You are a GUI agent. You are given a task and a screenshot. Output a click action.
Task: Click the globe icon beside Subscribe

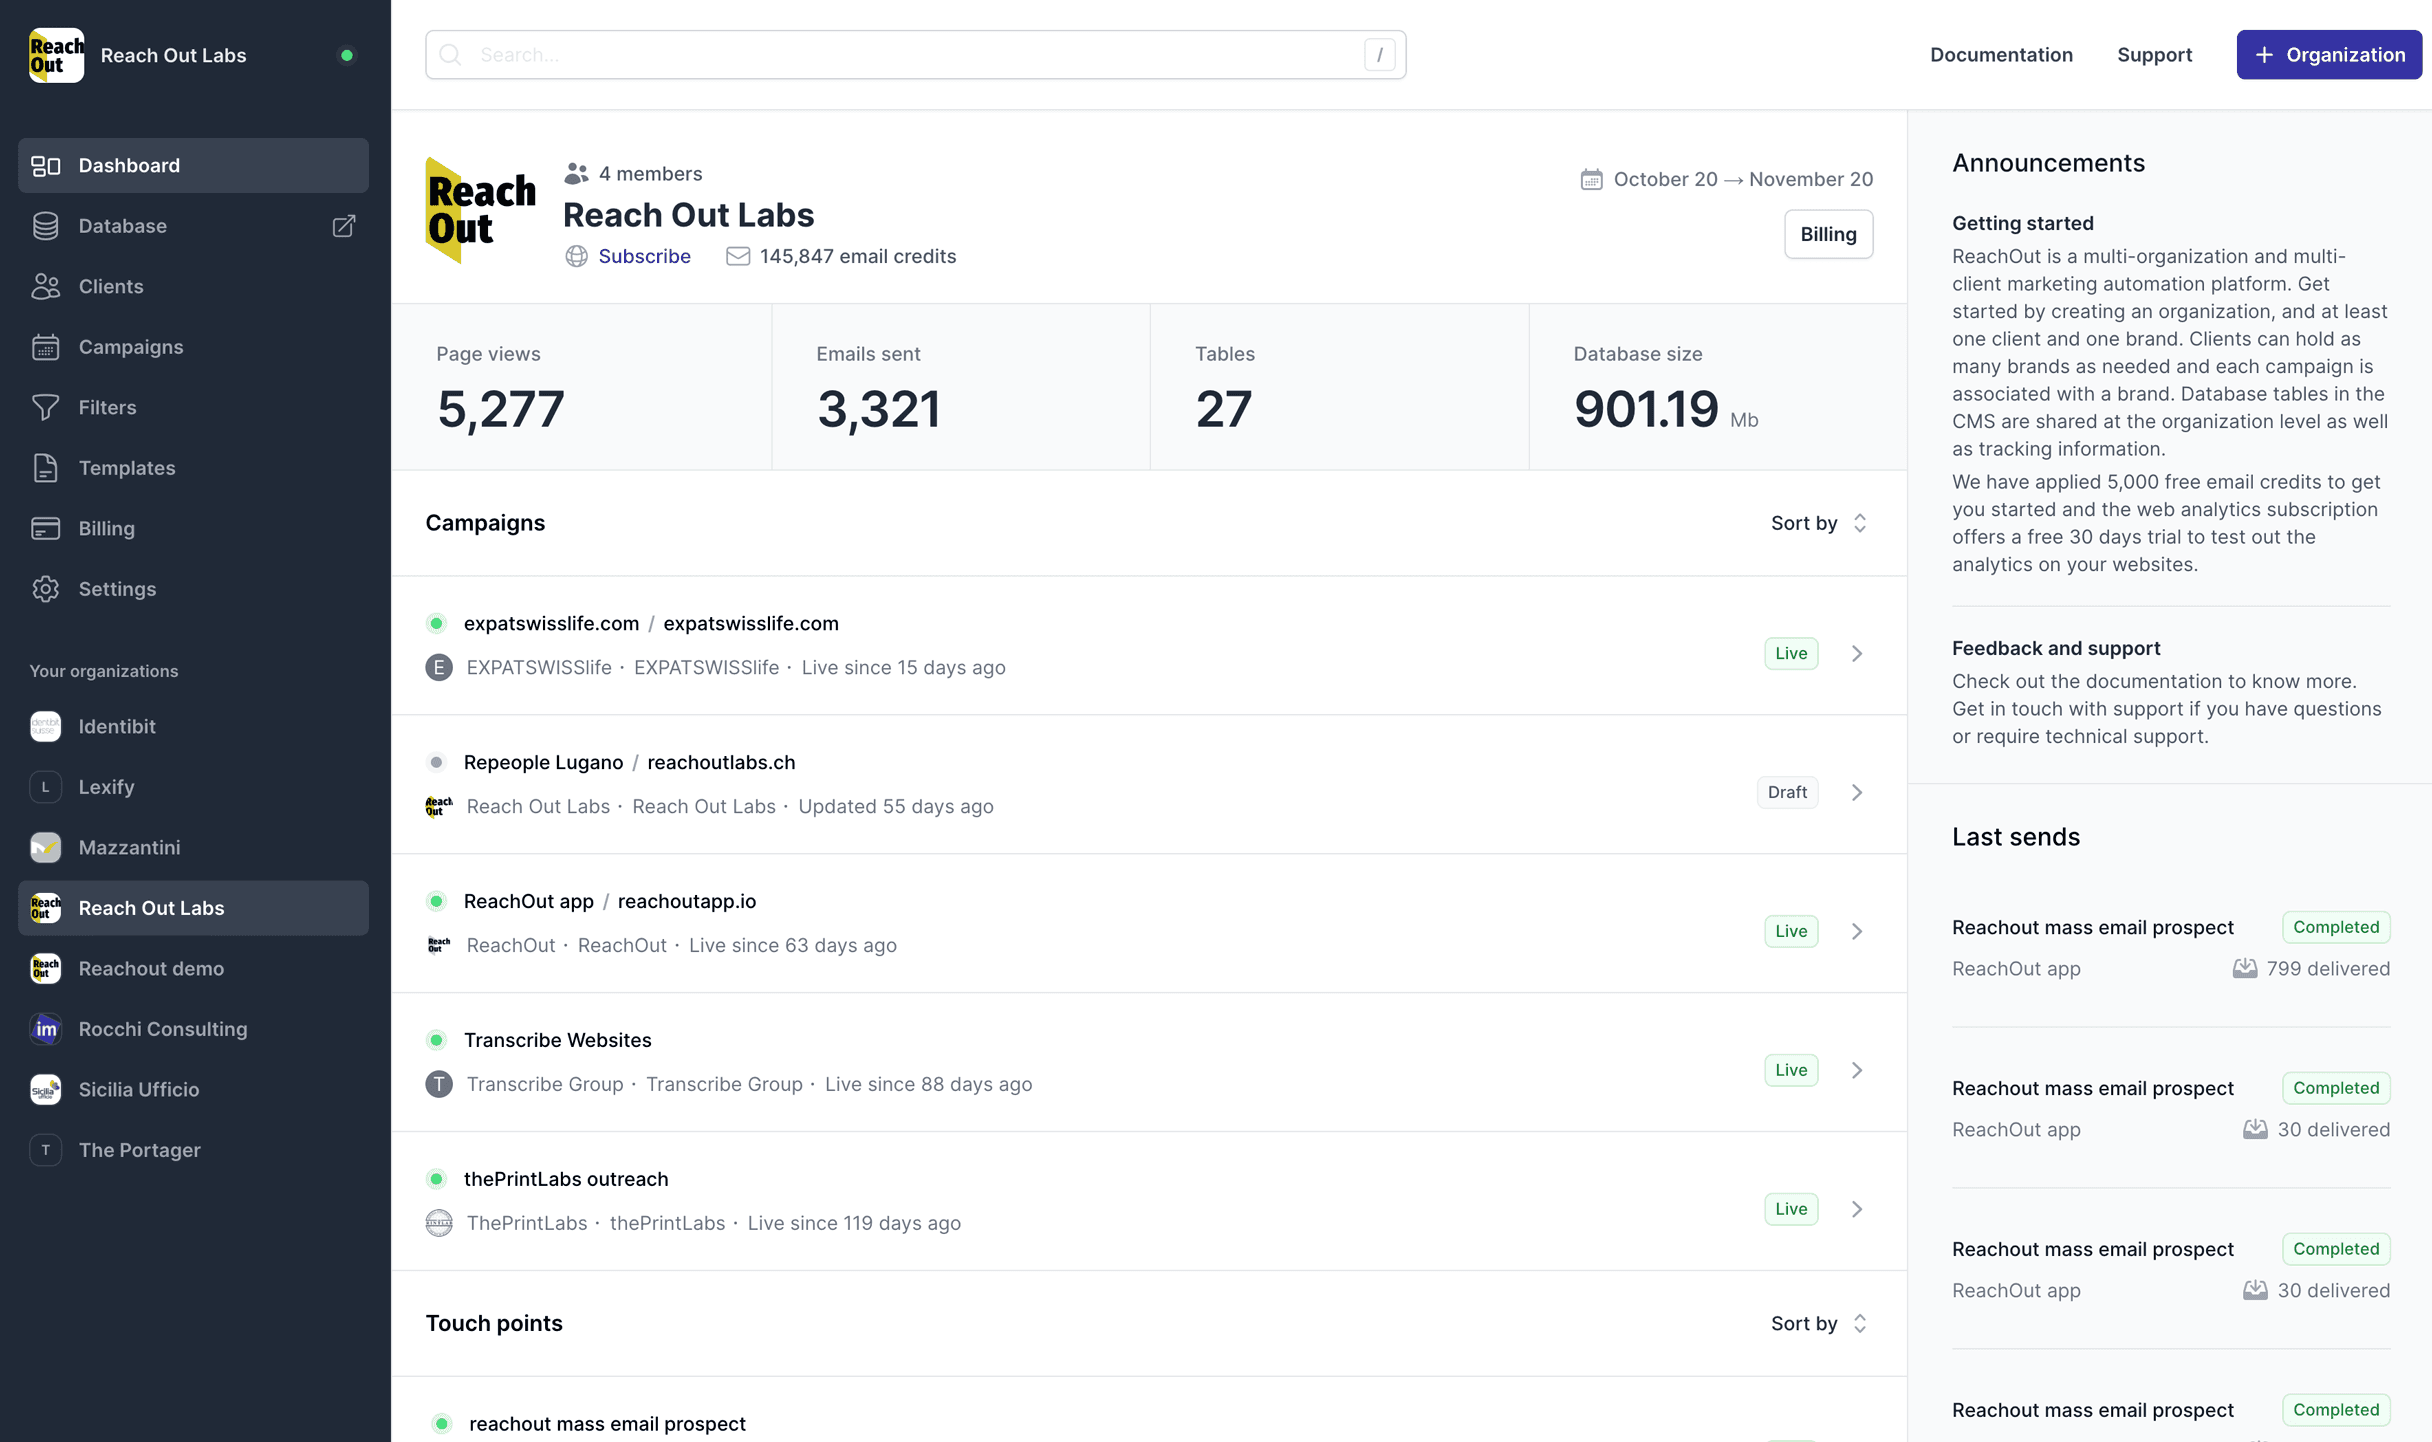(577, 256)
